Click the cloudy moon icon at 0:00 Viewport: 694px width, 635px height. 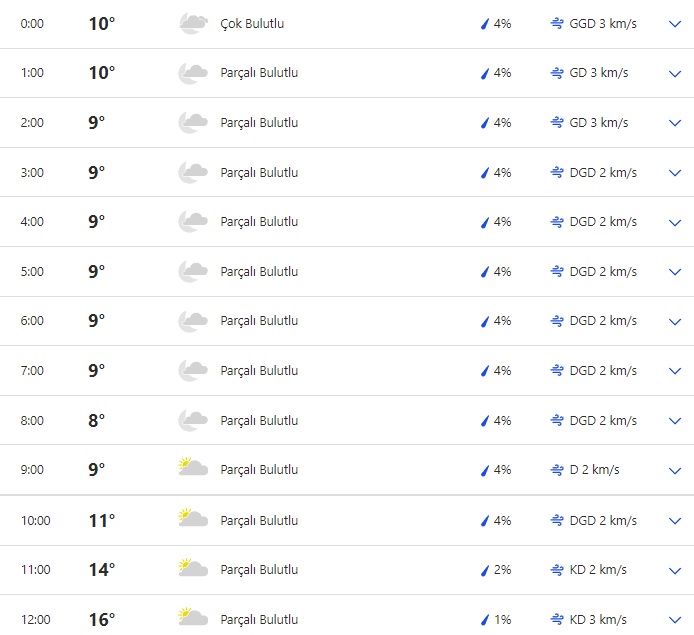coord(192,23)
